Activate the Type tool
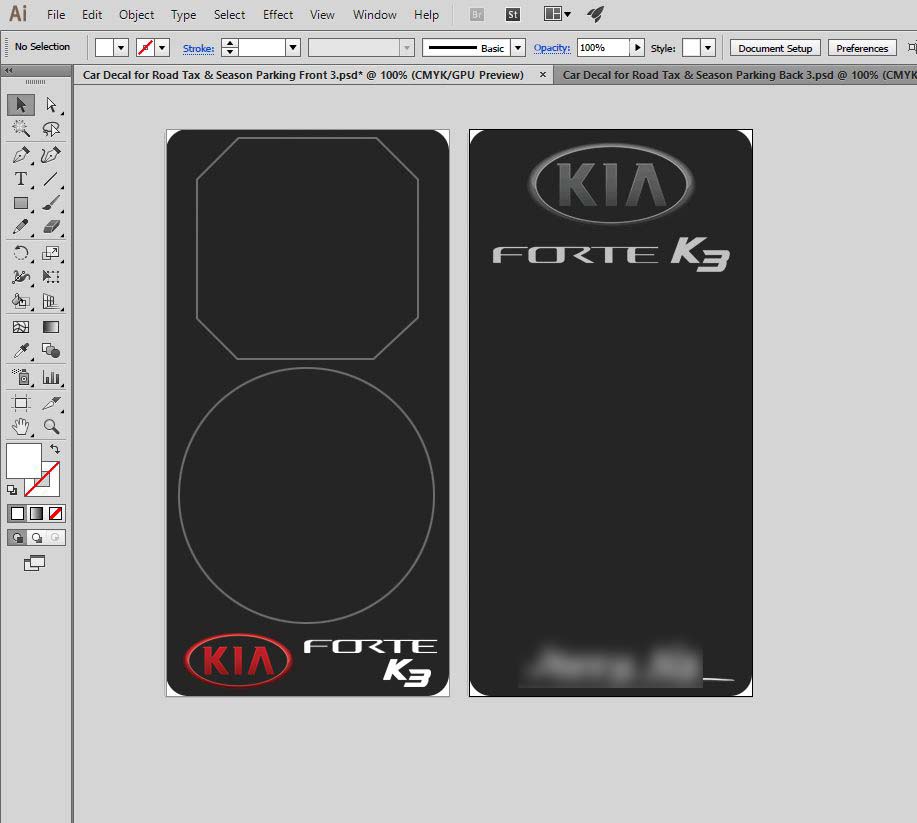 (x=20, y=179)
